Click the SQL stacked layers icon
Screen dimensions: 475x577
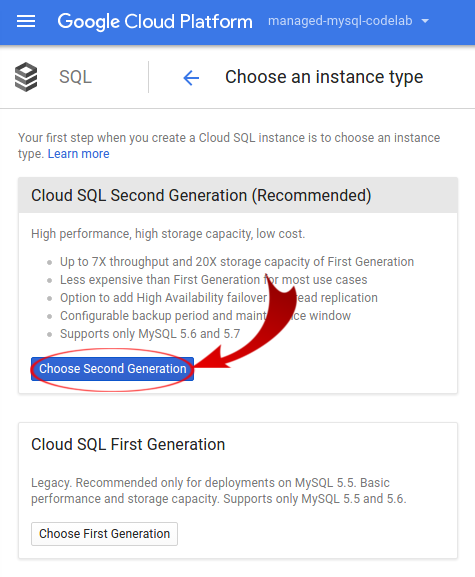point(26,77)
